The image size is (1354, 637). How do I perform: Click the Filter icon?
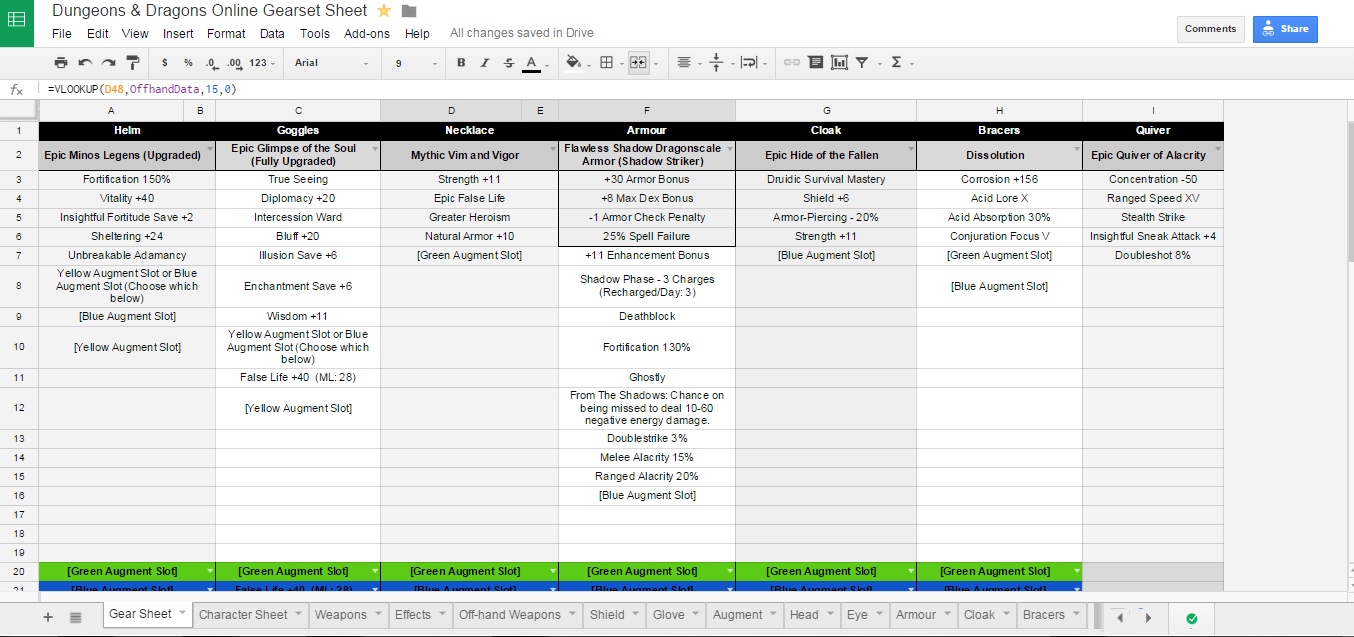862,62
